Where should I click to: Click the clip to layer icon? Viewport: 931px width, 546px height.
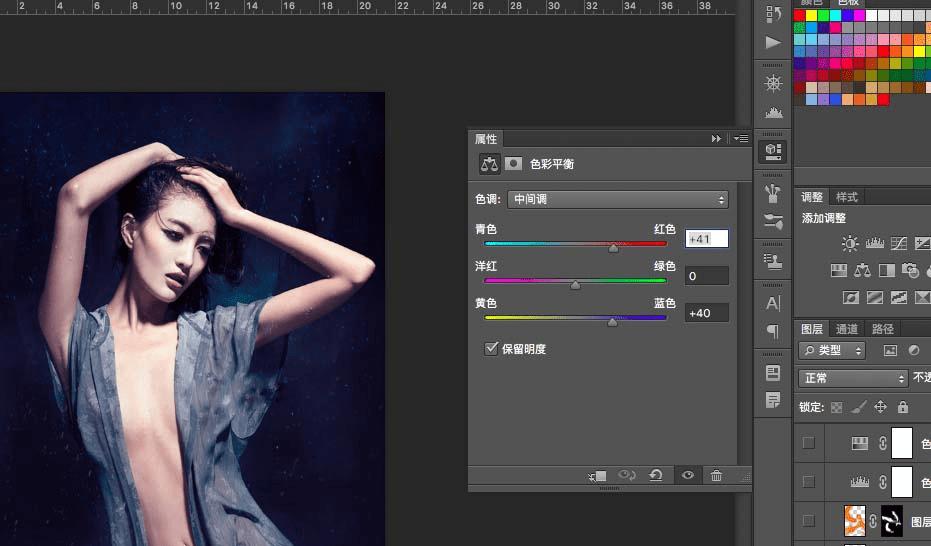pyautogui.click(x=598, y=476)
